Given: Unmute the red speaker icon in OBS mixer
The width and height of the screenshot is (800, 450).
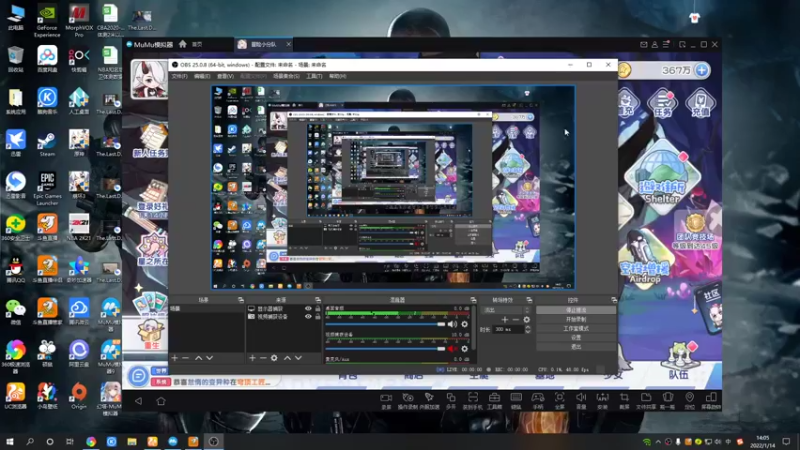Looking at the screenshot, I should 452,348.
